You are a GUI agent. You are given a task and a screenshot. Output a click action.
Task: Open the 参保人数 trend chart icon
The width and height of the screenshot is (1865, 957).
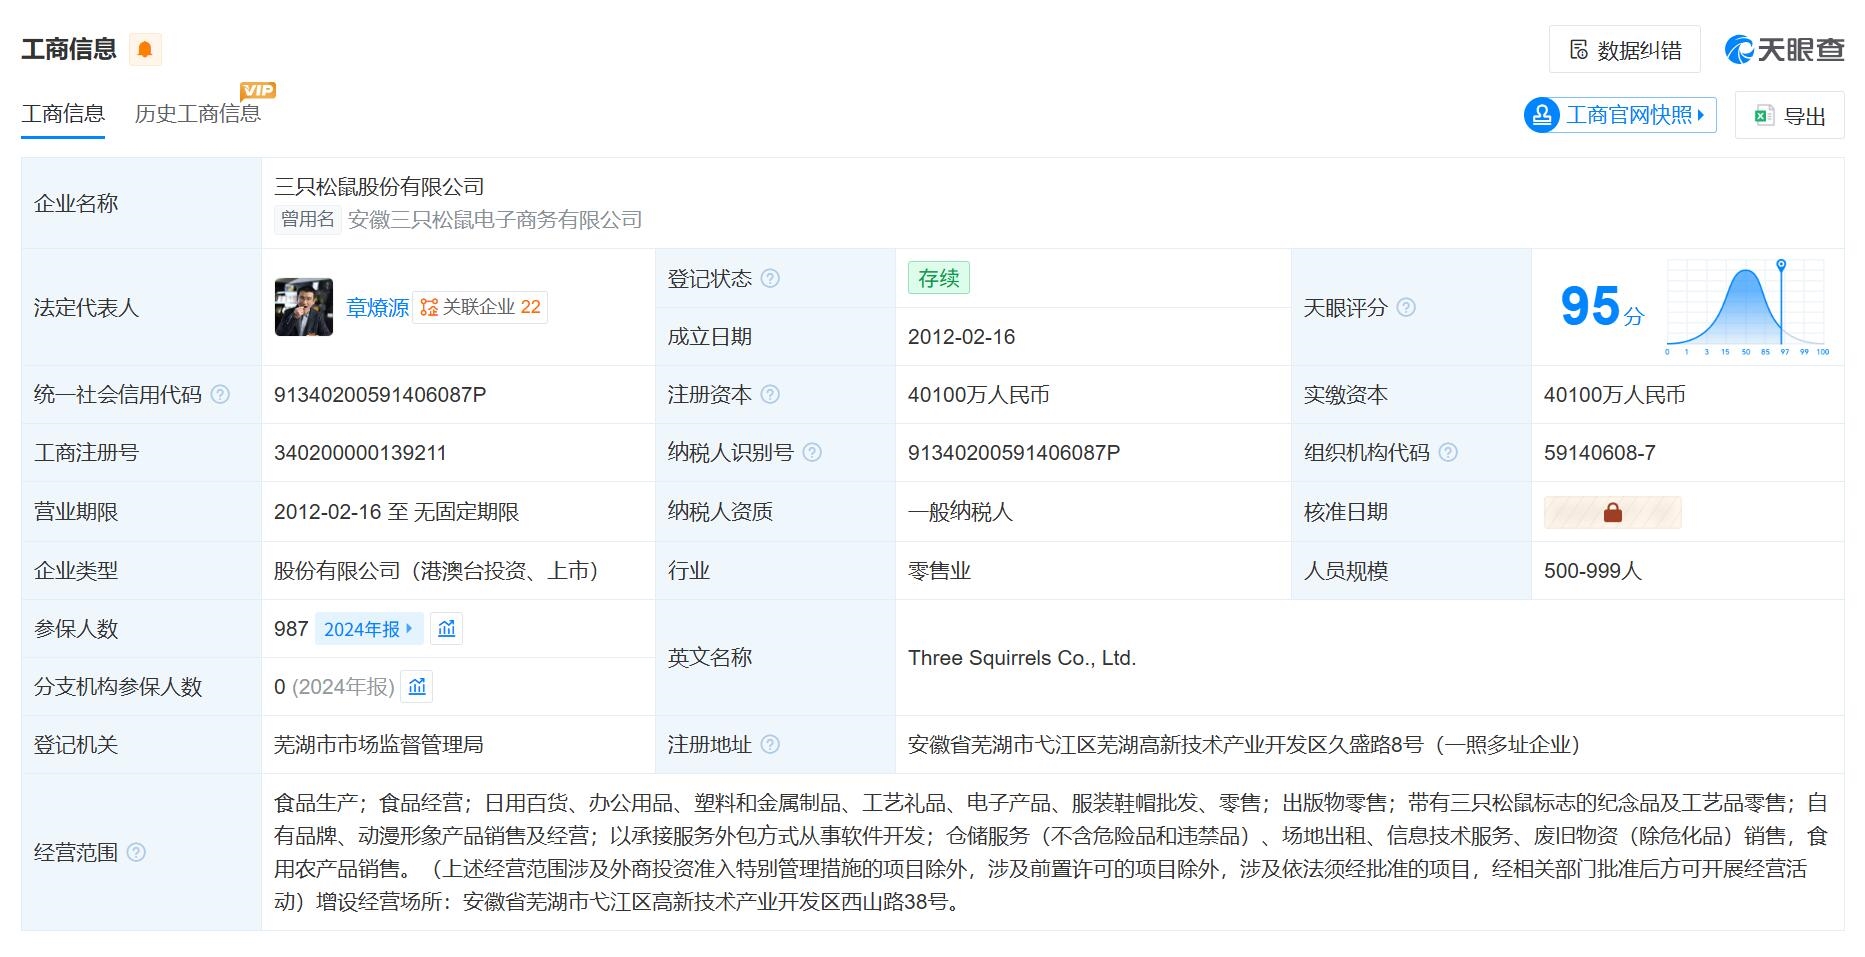point(447,629)
